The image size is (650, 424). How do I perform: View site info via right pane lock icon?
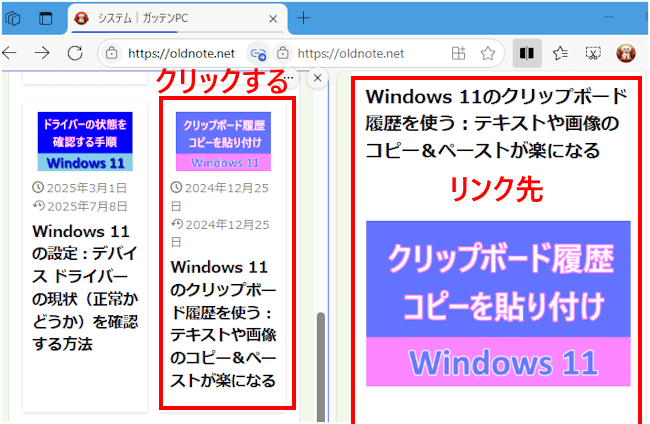[282, 53]
